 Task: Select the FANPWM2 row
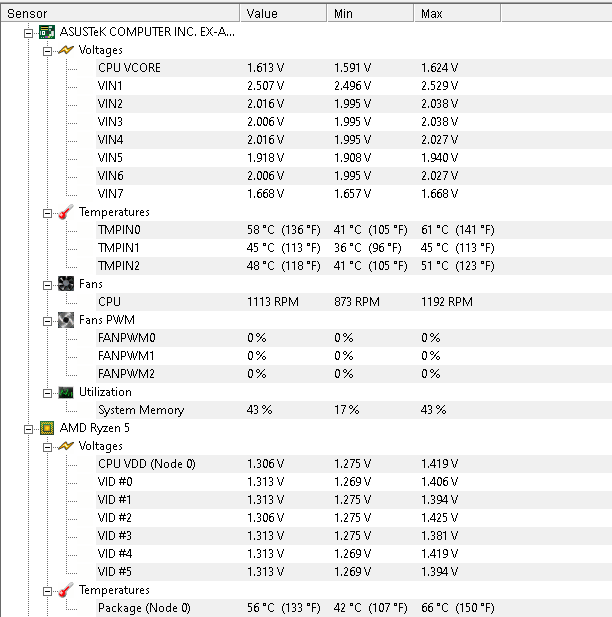[353, 374]
